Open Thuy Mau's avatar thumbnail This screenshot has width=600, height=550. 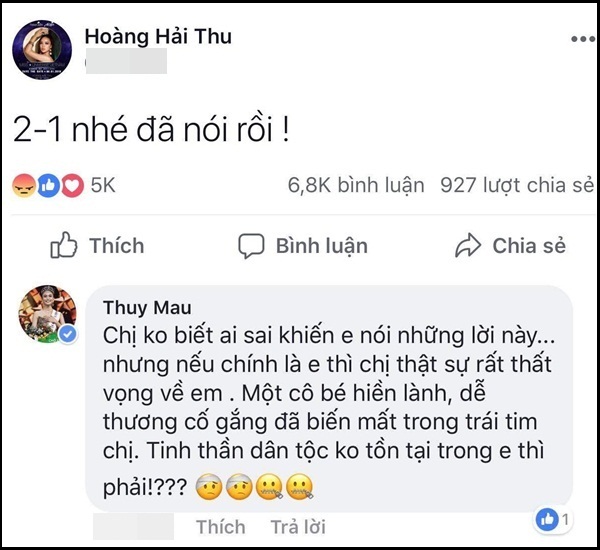[x=48, y=314]
